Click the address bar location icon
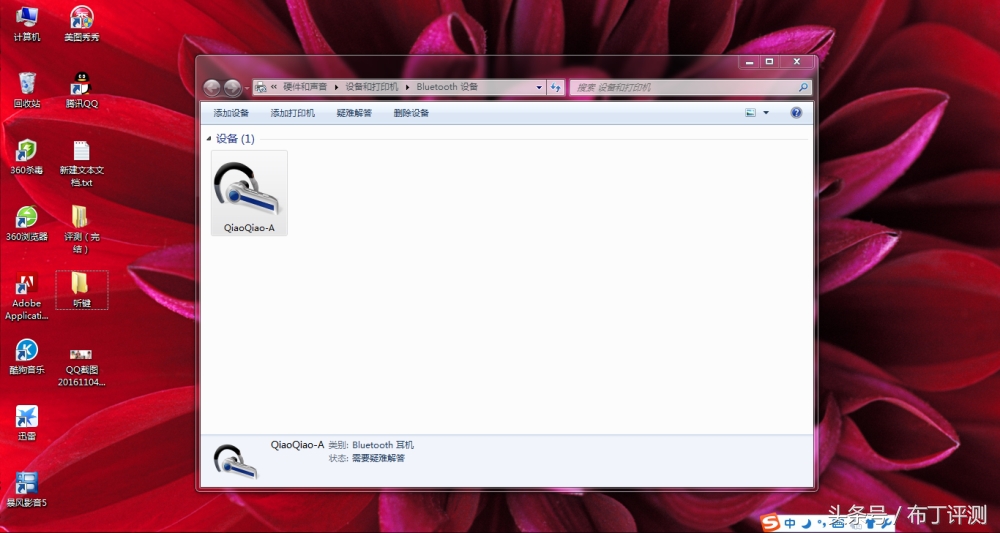1000x533 pixels. pos(260,87)
